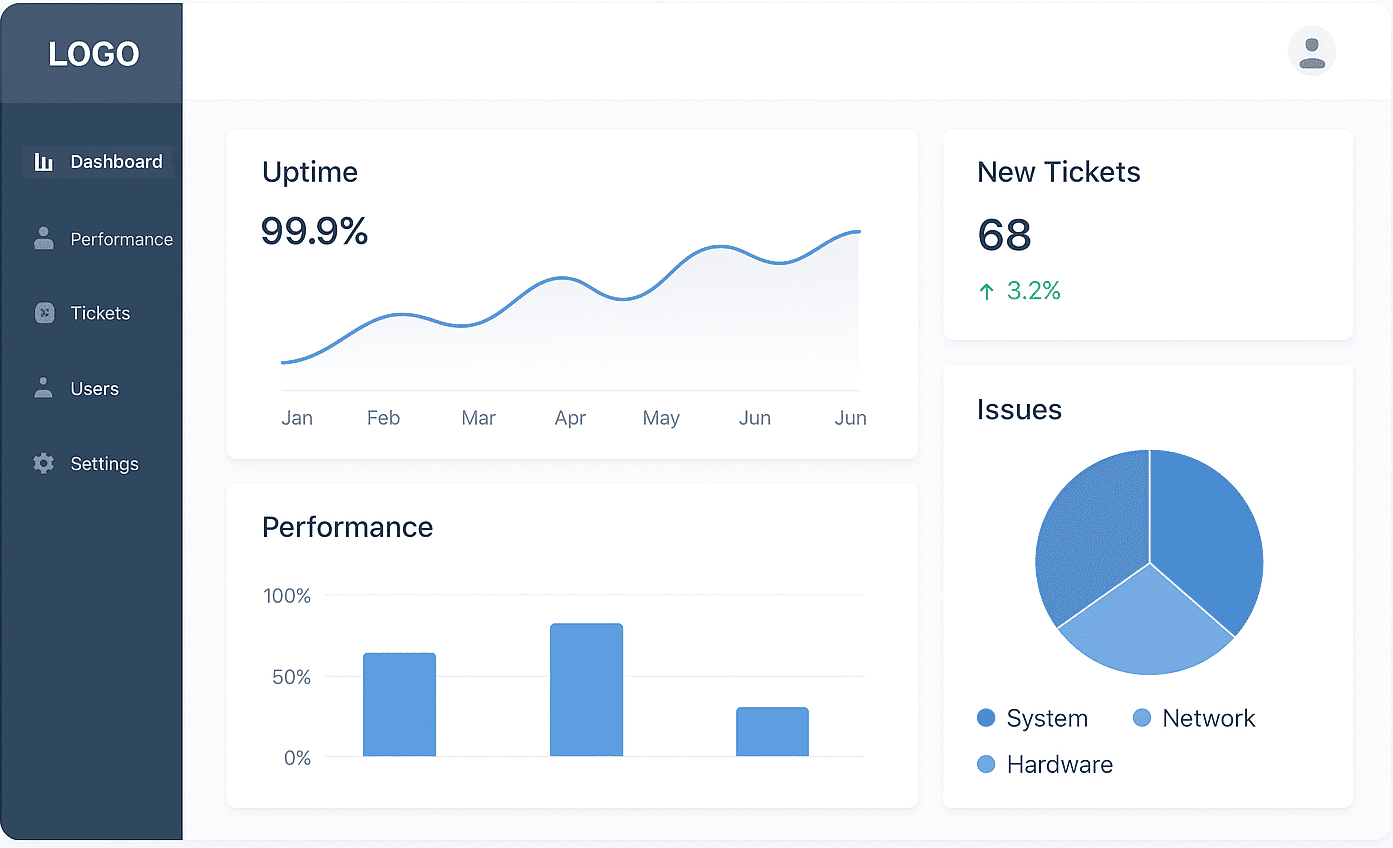The height and width of the screenshot is (848, 1393).
Task: Click the tallest bar in Performance chart
Action: click(586, 690)
